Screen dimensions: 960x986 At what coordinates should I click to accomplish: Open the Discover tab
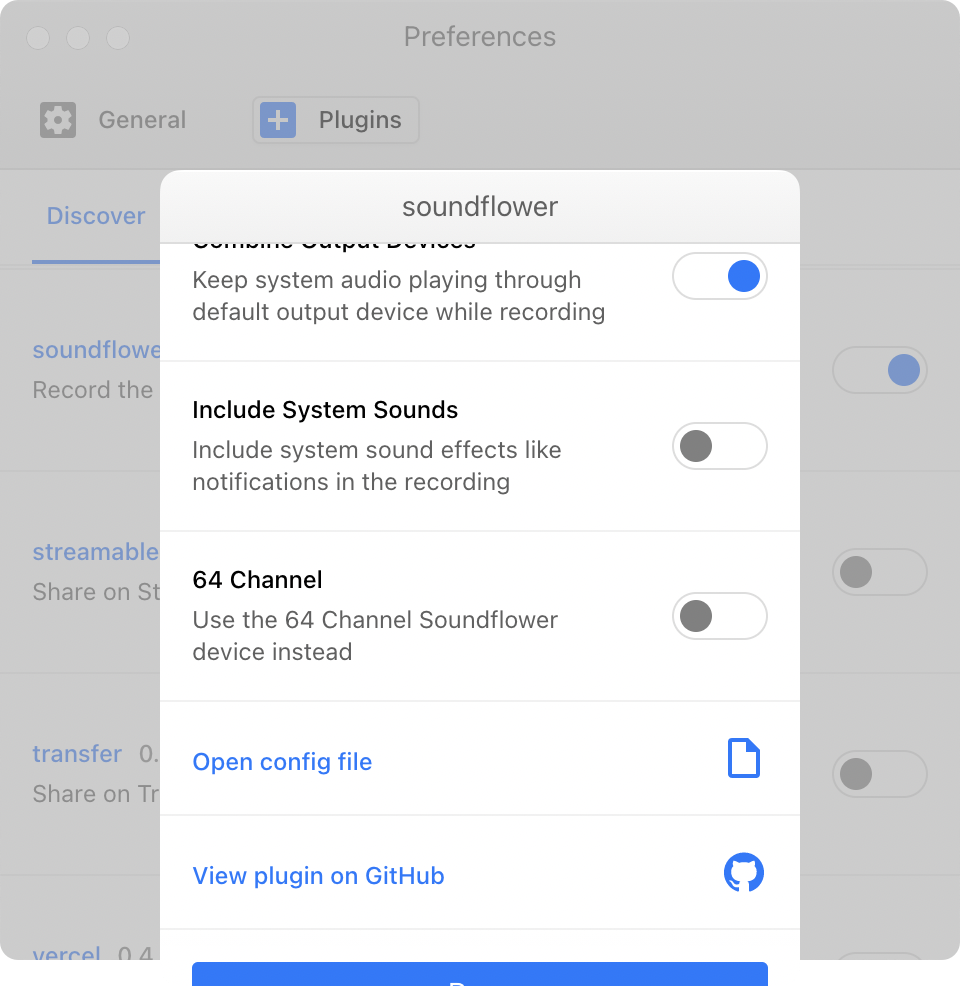[96, 216]
